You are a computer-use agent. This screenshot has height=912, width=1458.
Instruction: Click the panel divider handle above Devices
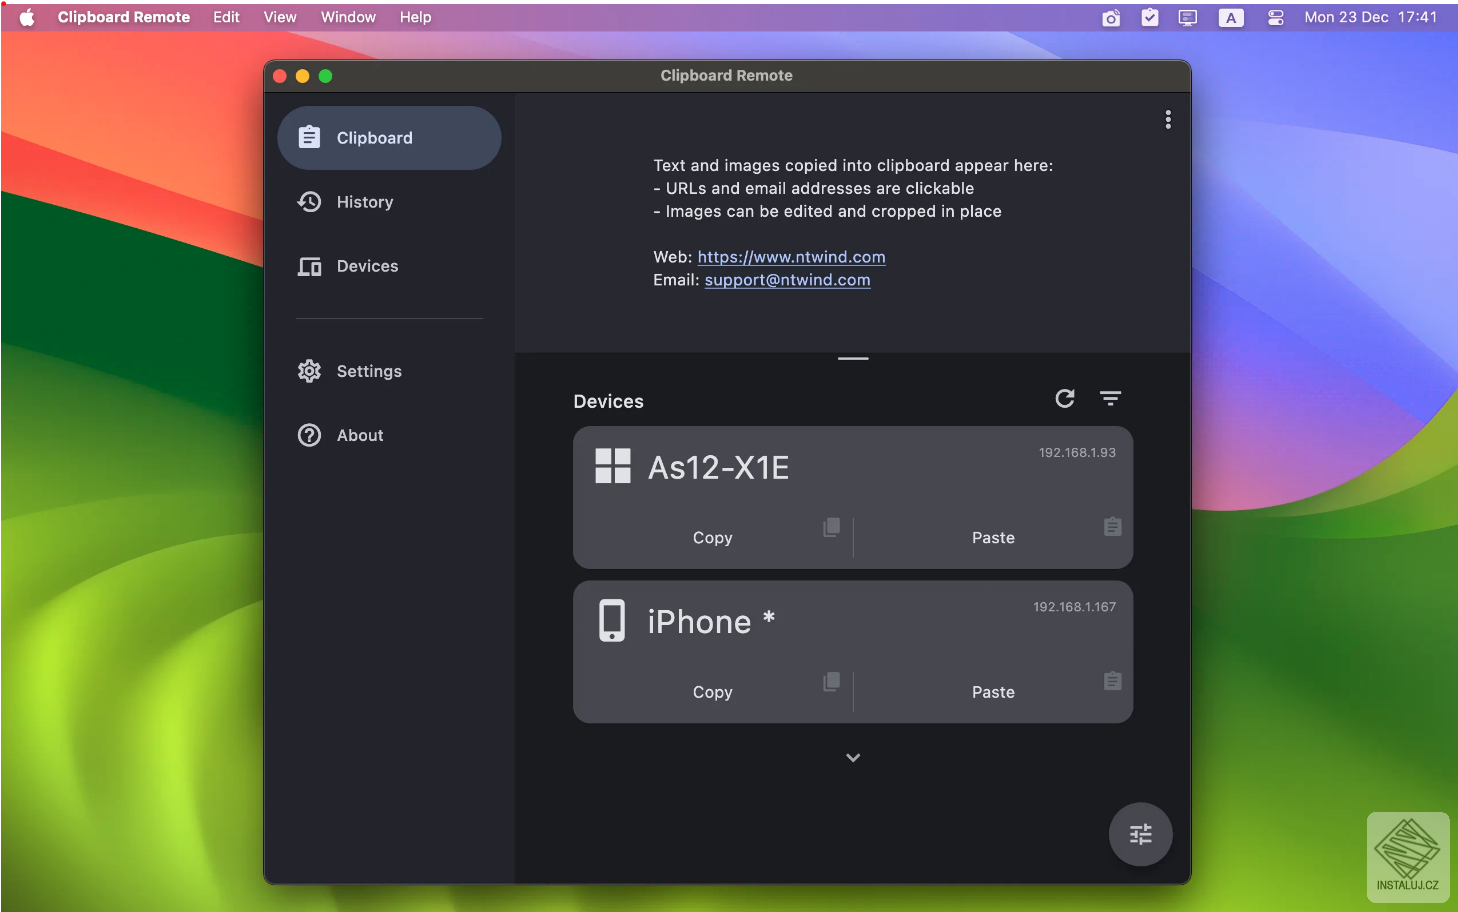click(853, 358)
